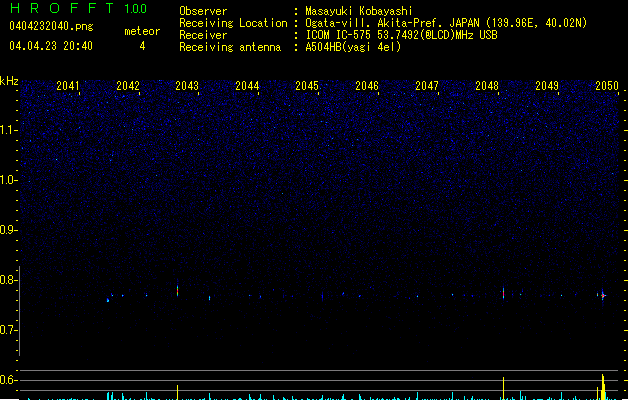This screenshot has width=629, height=400.
Task: Click the 1.1 kHz frequency axis label
Action: tap(9, 130)
